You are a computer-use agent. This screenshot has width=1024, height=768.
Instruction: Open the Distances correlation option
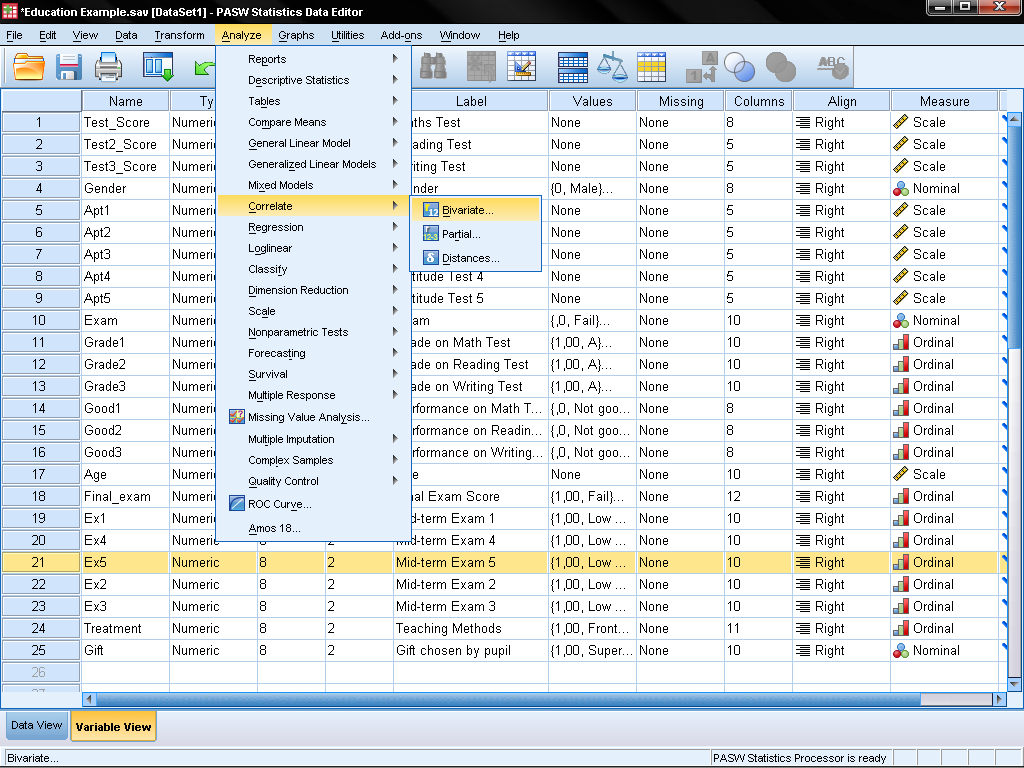(470, 258)
